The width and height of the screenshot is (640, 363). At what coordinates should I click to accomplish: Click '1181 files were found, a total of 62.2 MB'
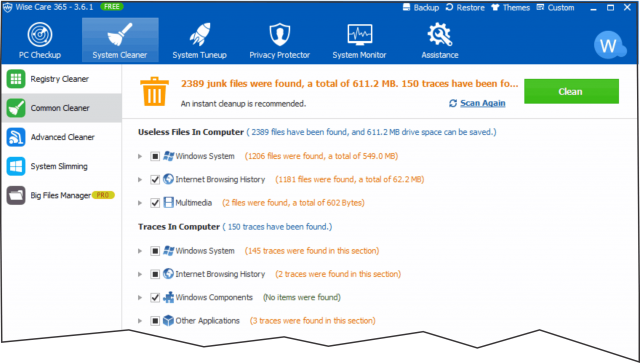tap(350, 179)
